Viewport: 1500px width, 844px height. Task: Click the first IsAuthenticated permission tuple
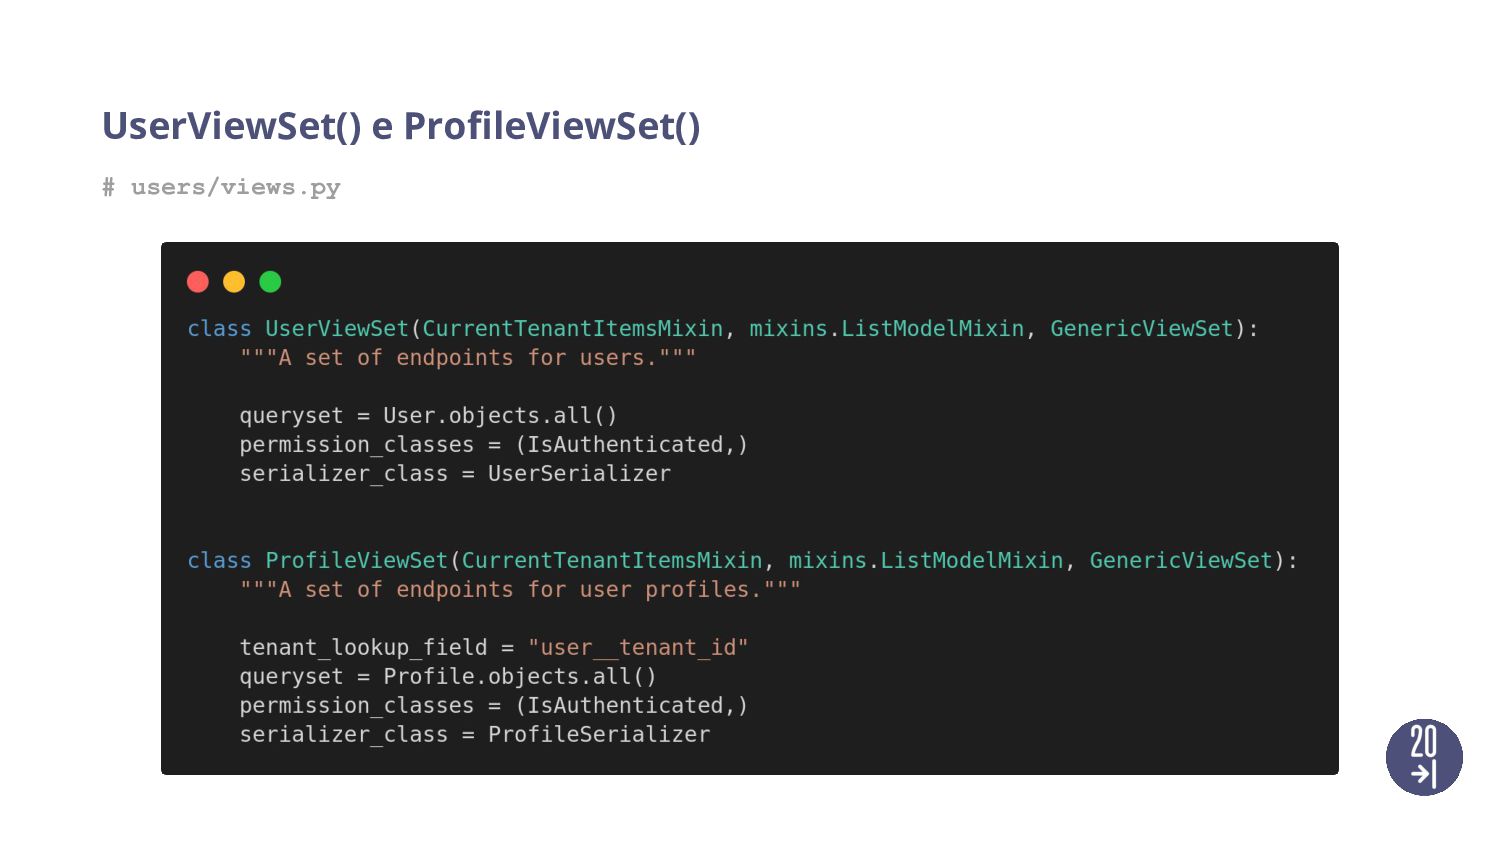coord(631,444)
